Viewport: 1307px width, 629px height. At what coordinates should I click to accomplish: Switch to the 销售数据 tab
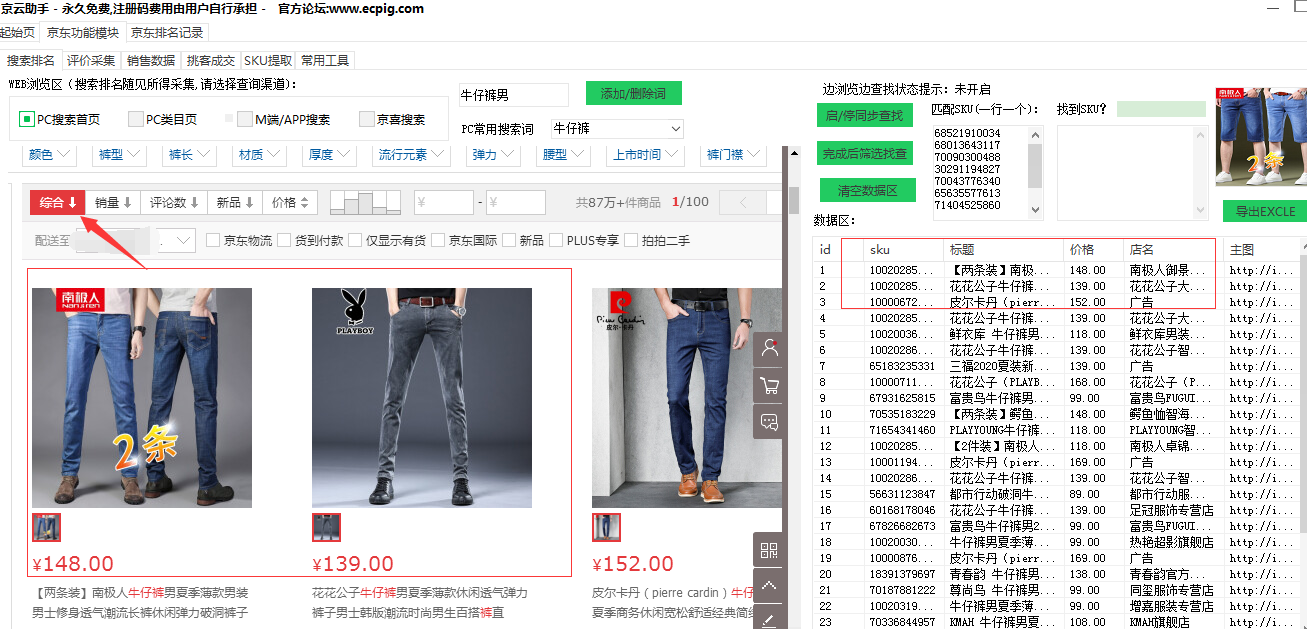(x=151, y=60)
